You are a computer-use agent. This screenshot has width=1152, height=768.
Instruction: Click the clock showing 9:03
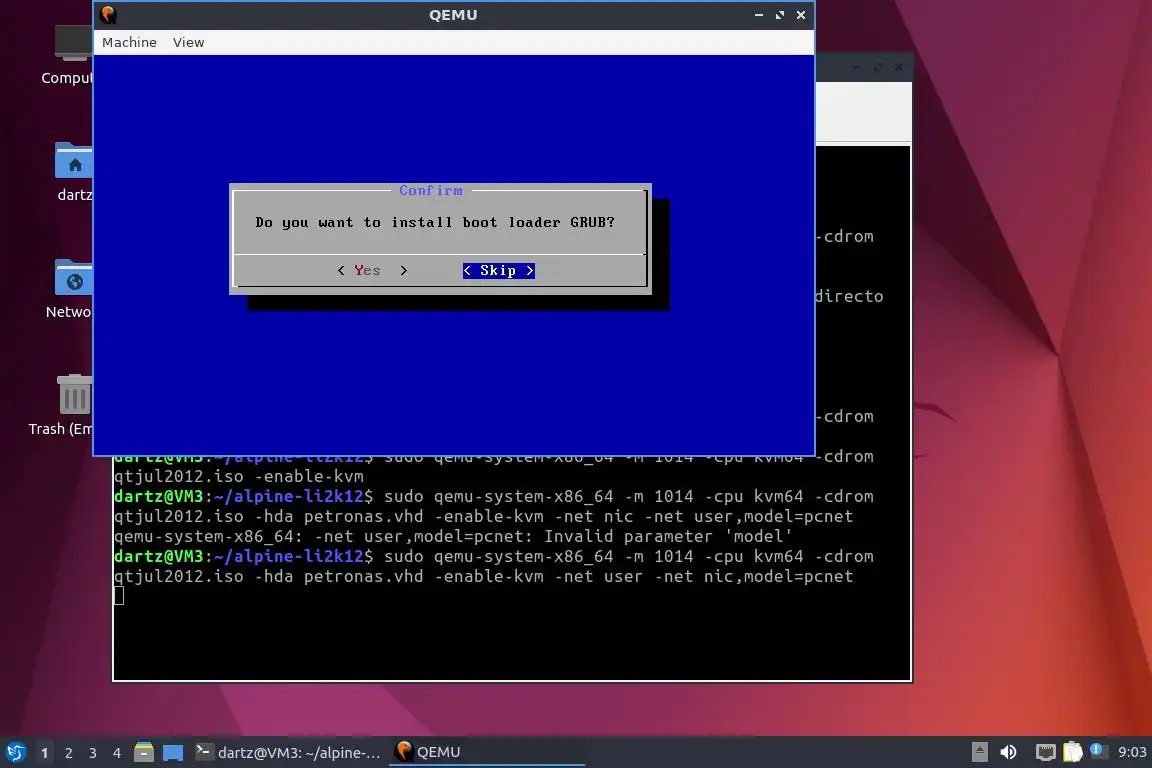coord(1132,752)
